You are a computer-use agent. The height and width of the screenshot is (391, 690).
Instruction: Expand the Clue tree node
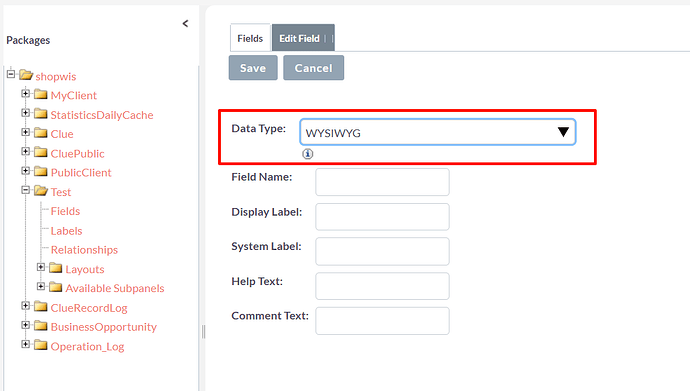click(x=26, y=132)
